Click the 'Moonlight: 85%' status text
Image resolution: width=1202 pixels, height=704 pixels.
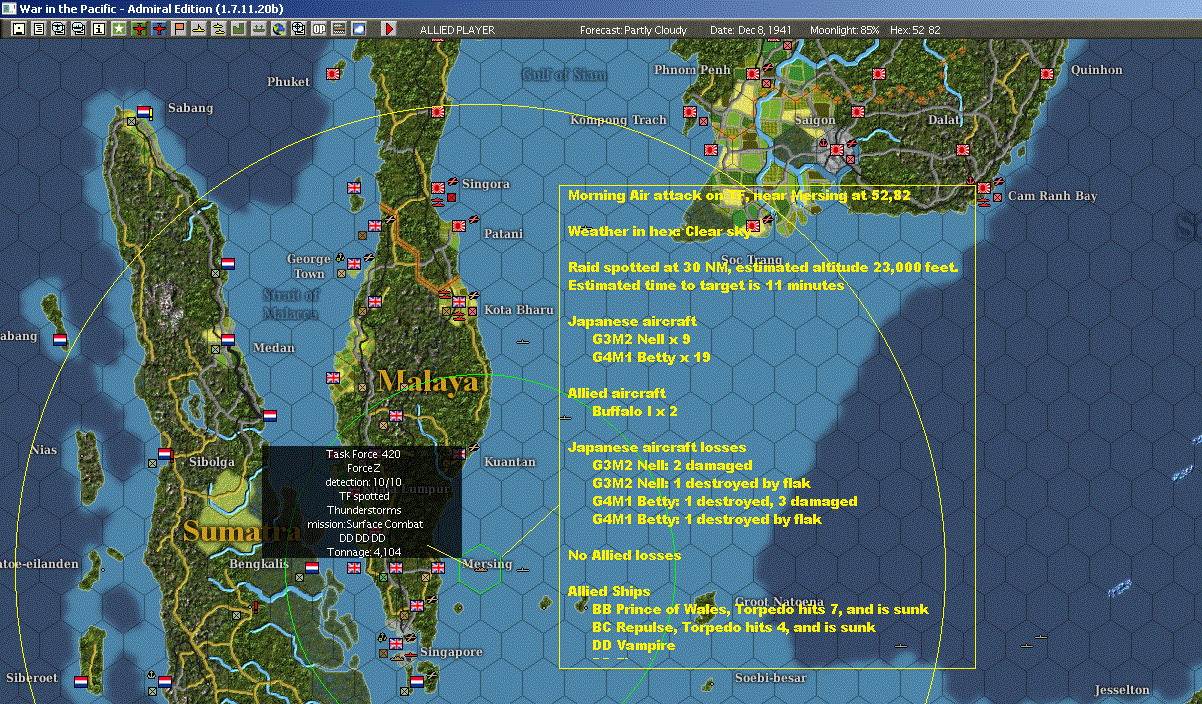pyautogui.click(x=844, y=30)
